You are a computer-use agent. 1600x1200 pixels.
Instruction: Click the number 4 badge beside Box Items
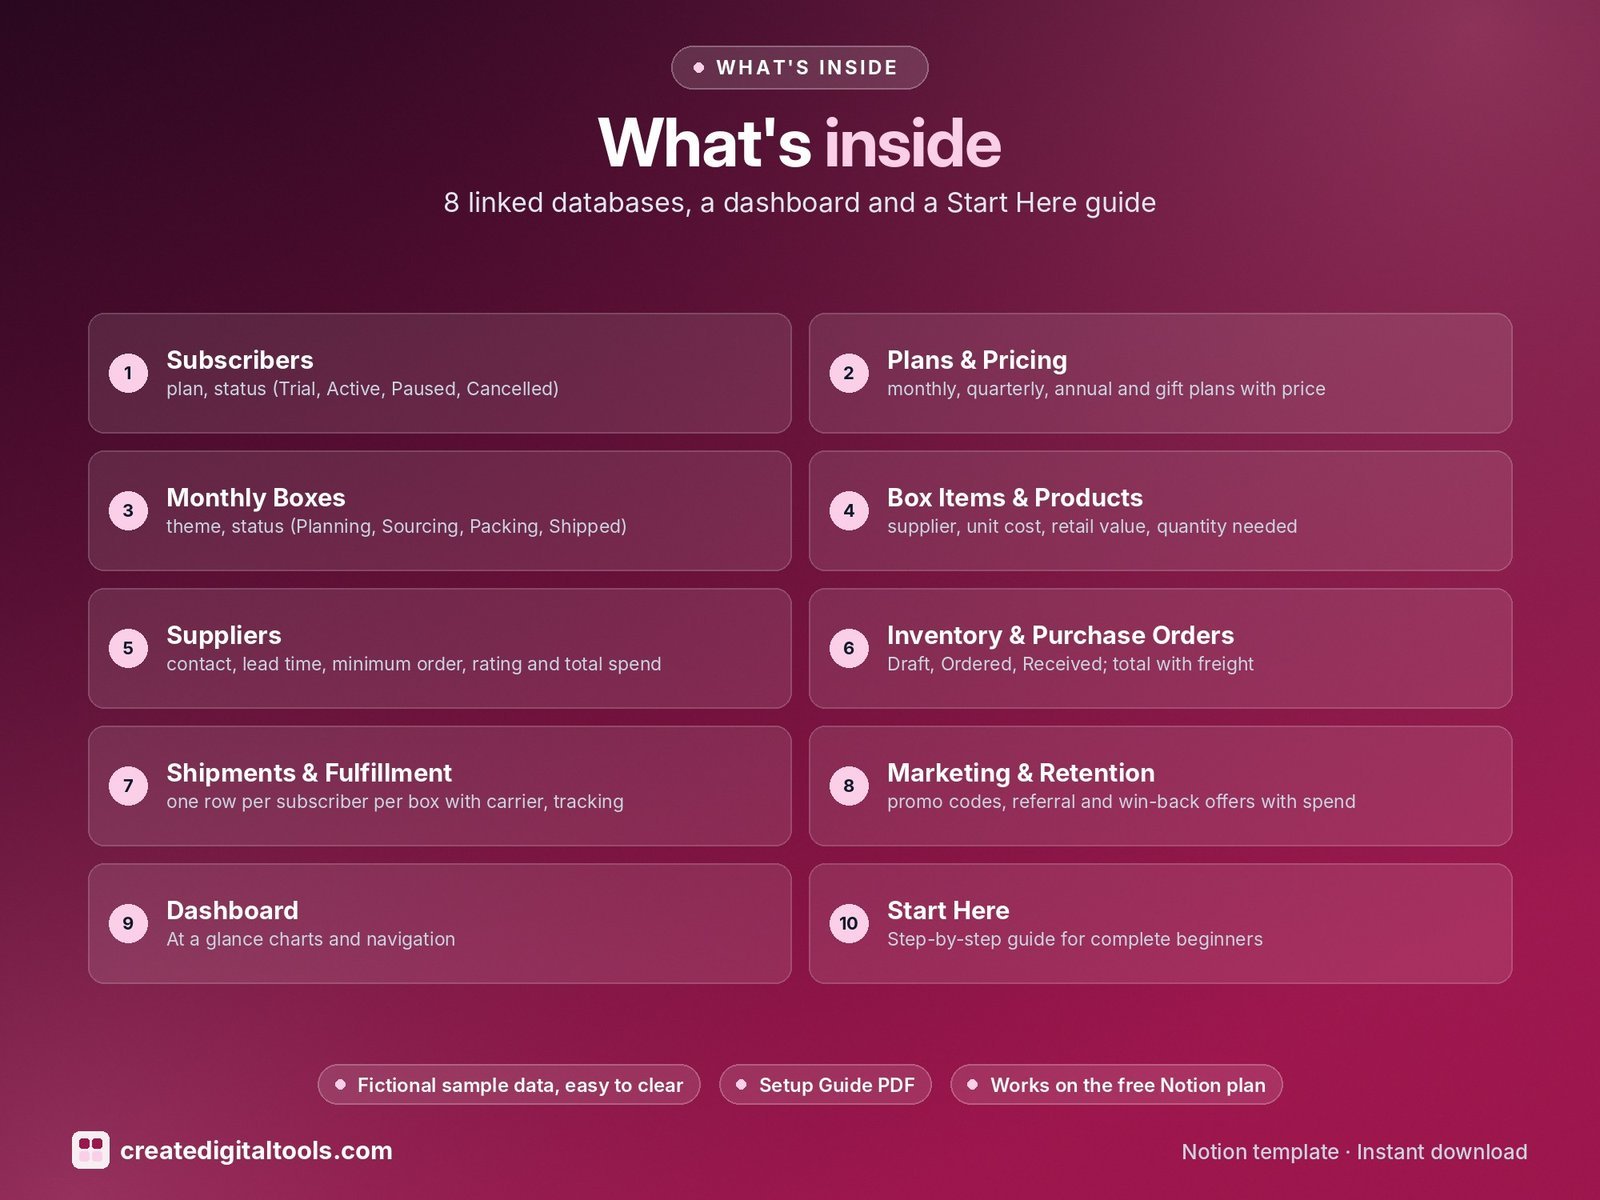point(849,511)
